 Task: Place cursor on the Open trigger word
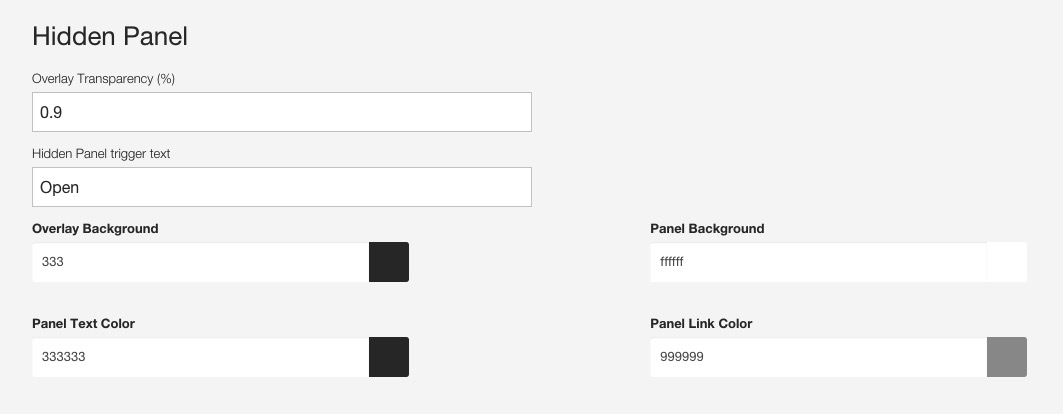[x=60, y=188]
